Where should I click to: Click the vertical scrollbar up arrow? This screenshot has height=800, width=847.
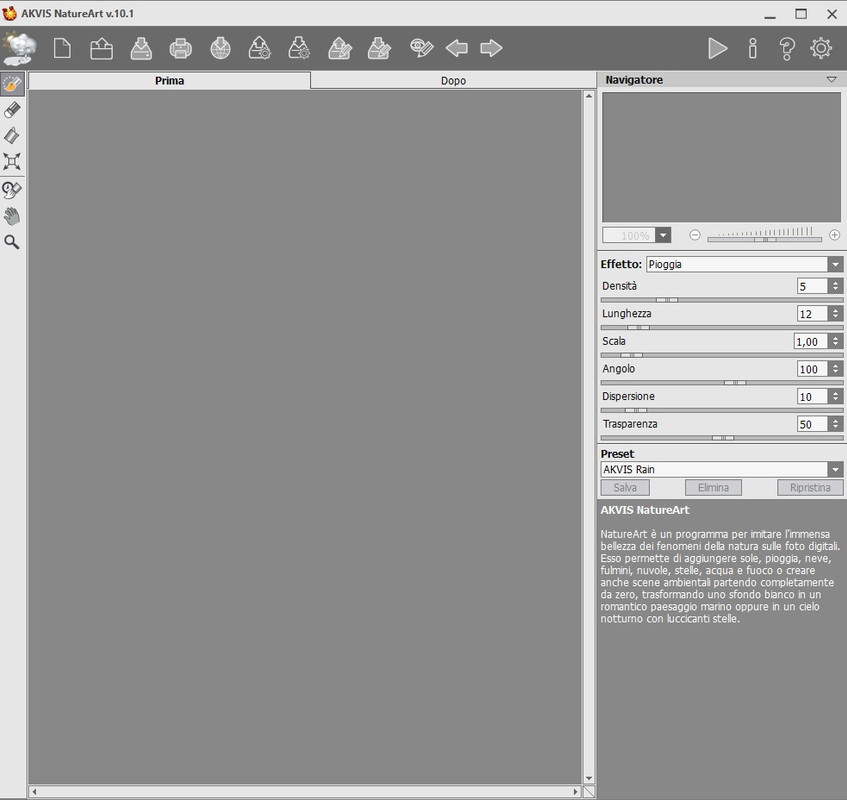[589, 96]
